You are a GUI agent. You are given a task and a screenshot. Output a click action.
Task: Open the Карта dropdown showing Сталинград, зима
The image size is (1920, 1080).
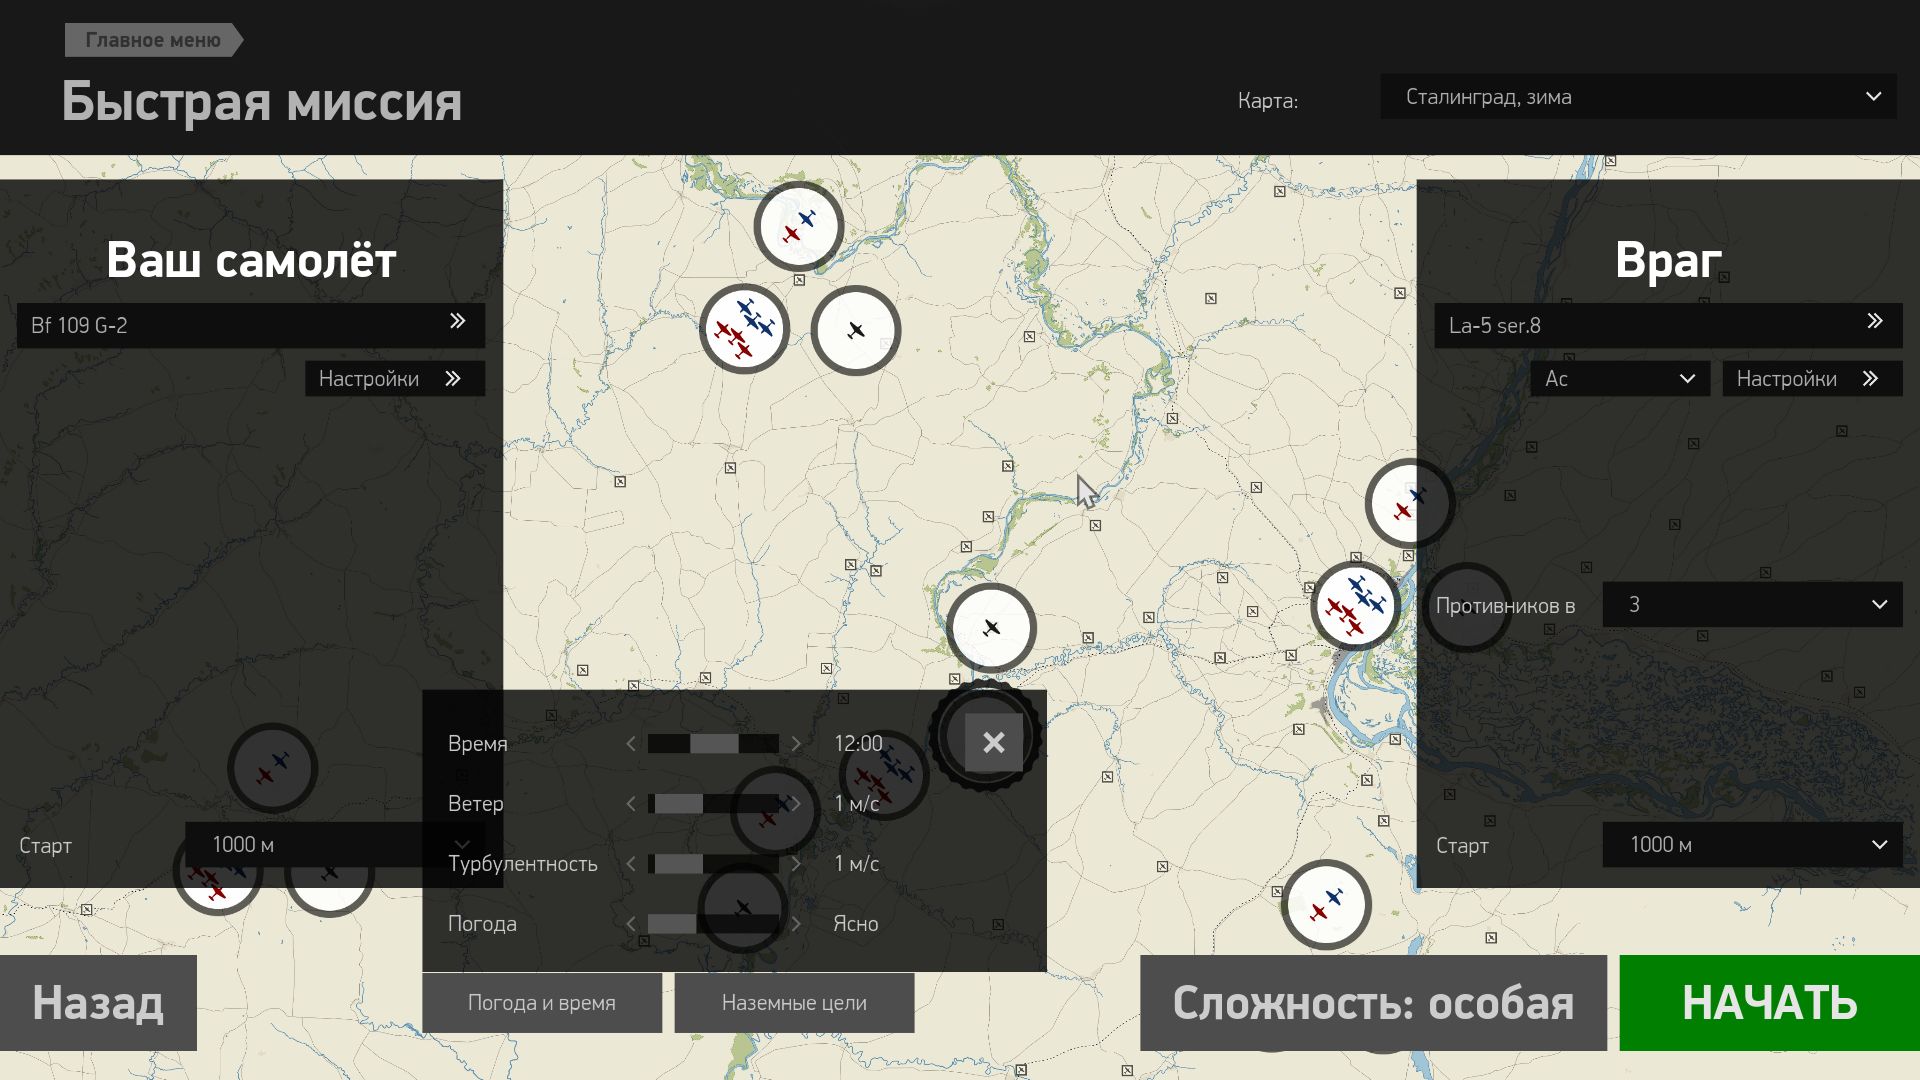coord(1638,97)
